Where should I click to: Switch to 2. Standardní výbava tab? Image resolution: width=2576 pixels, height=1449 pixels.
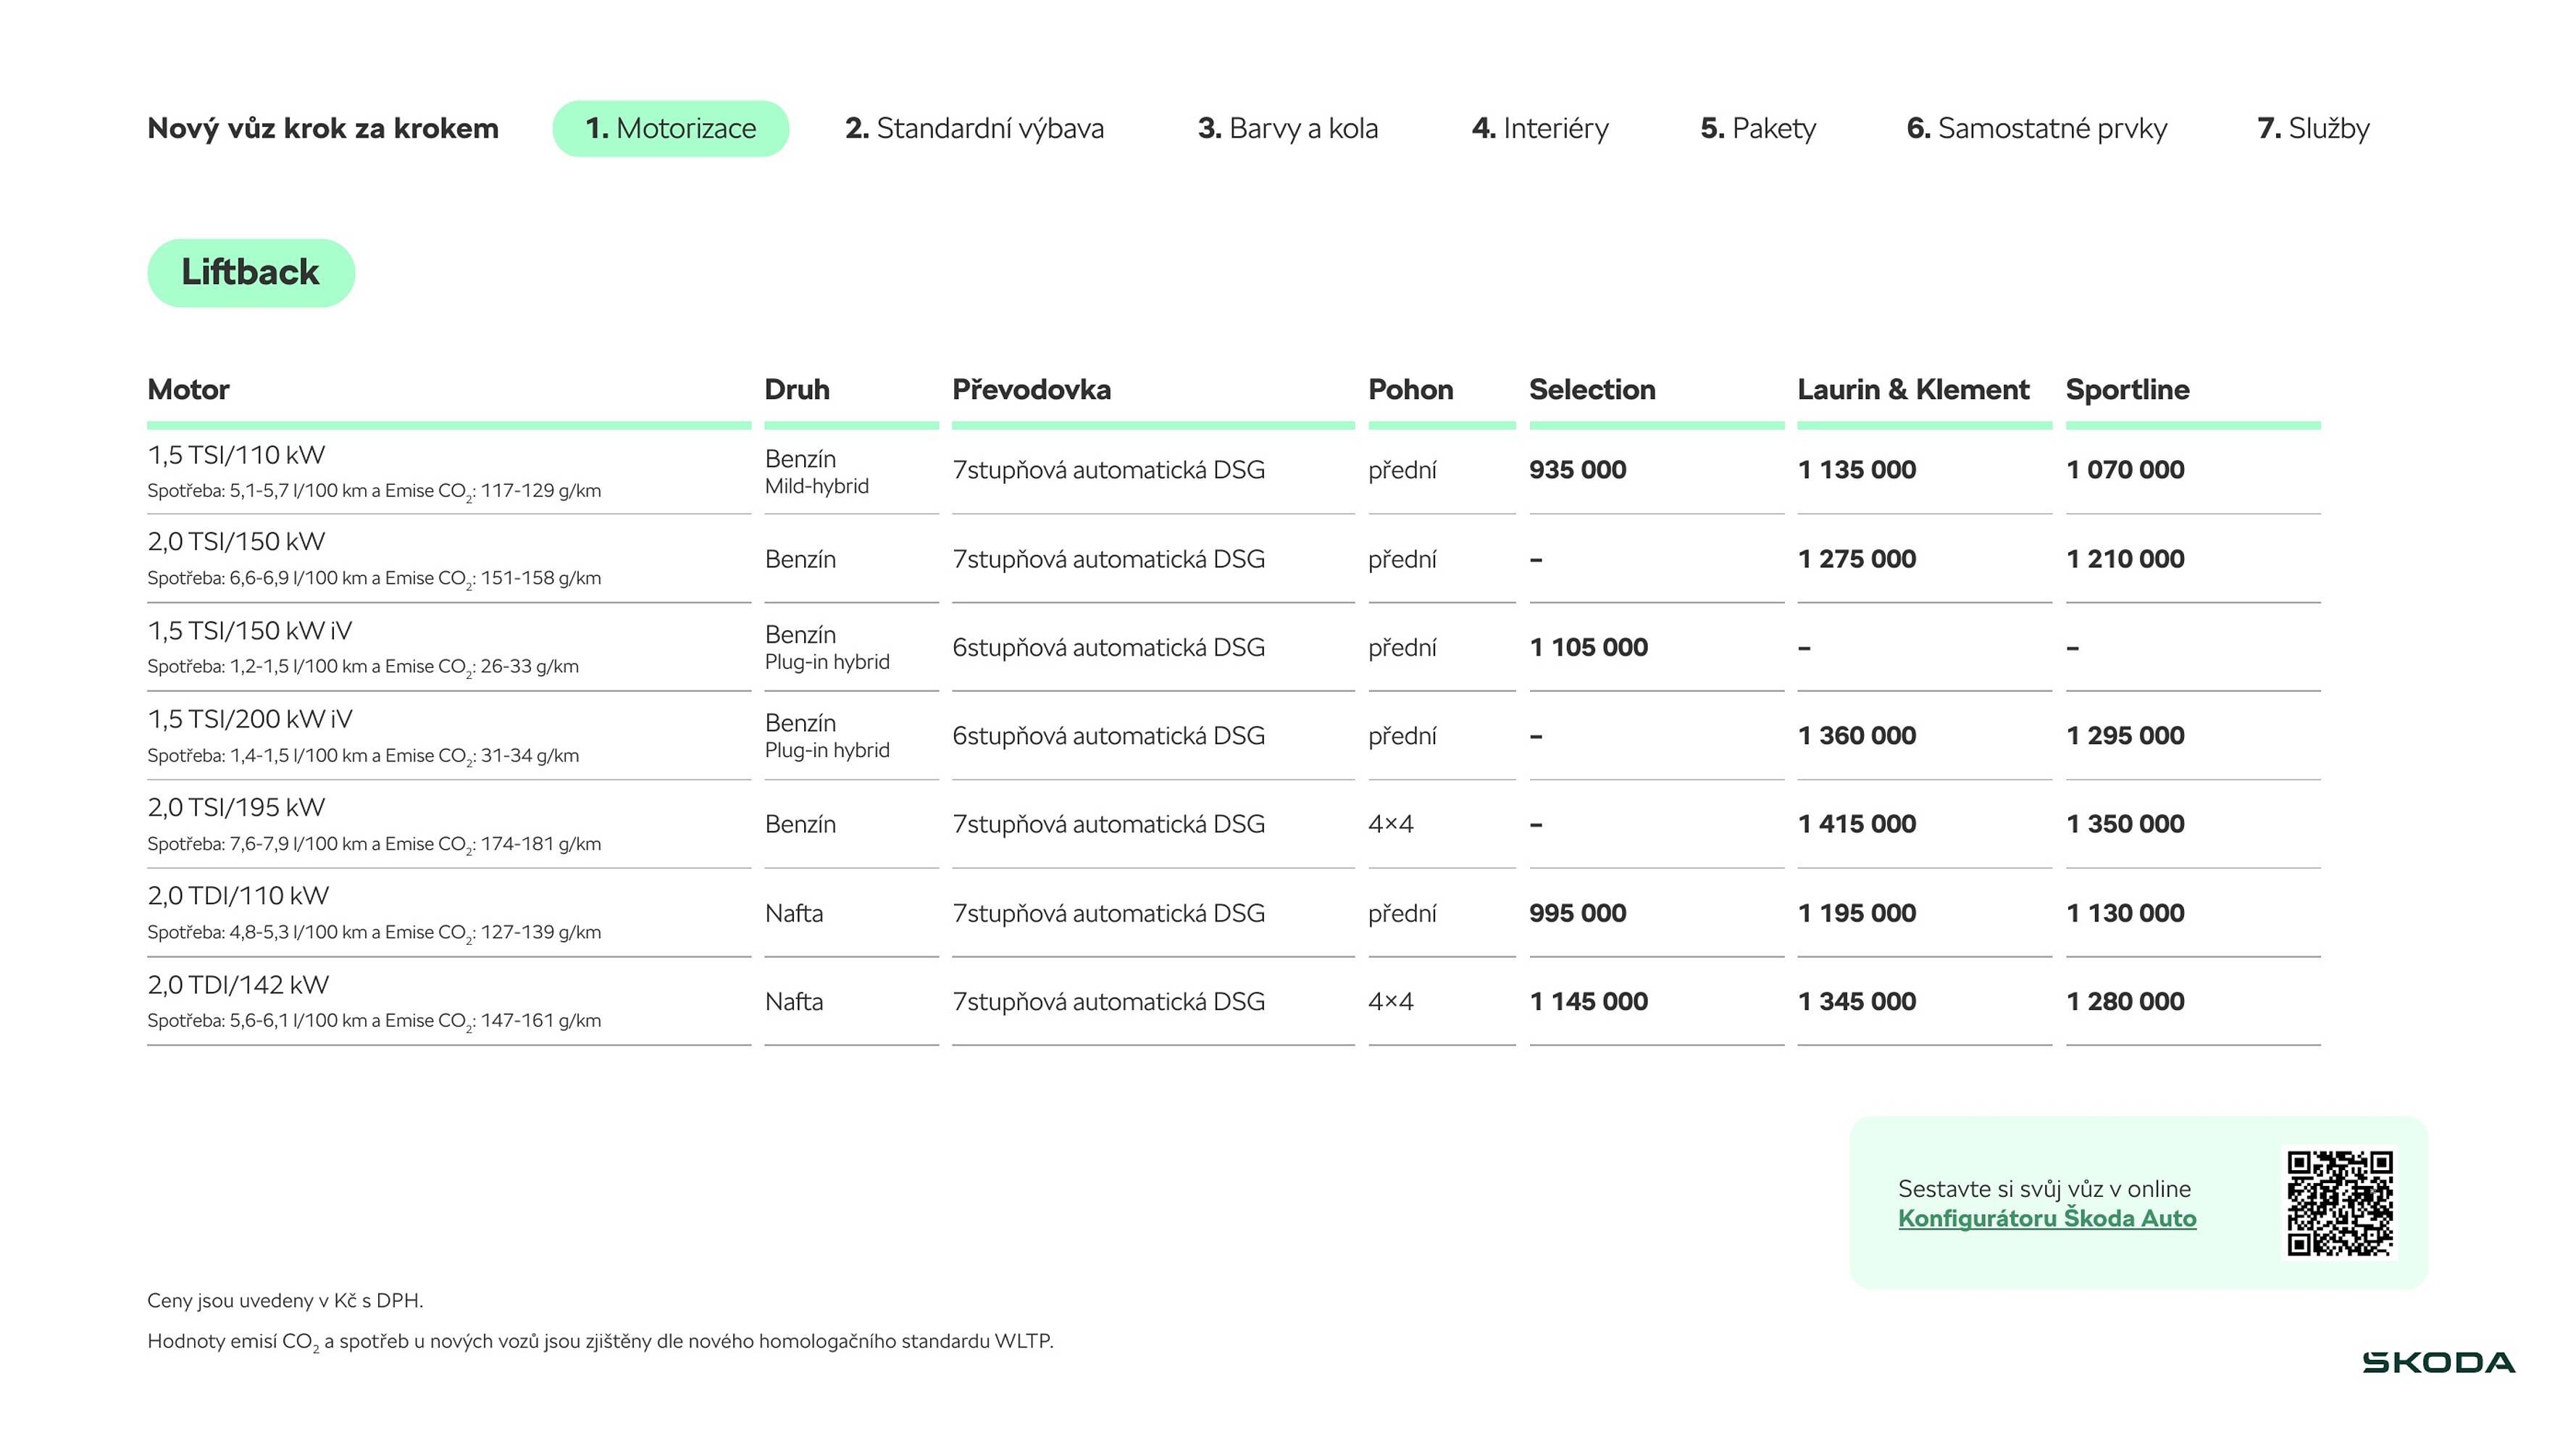coord(974,128)
